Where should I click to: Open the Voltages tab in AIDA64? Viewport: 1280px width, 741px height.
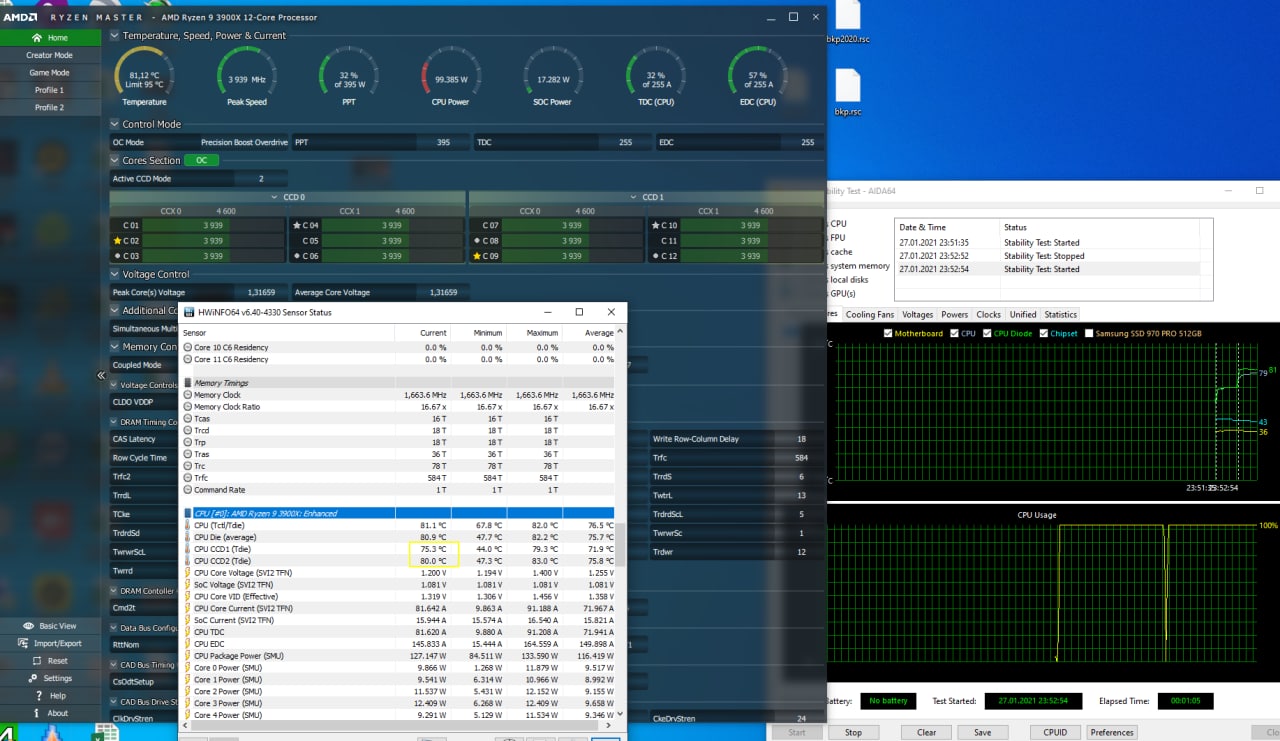(x=917, y=314)
